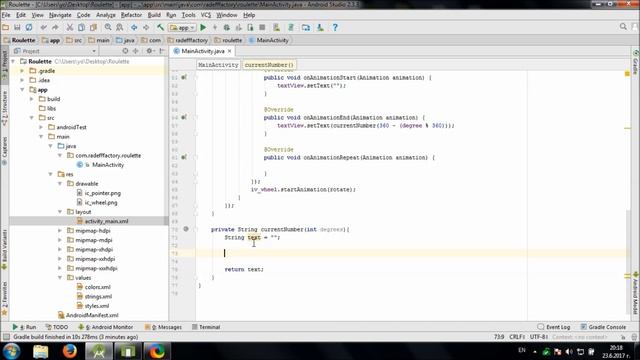Select strings.xml in the tree
The image size is (640, 360).
pyautogui.click(x=98, y=296)
